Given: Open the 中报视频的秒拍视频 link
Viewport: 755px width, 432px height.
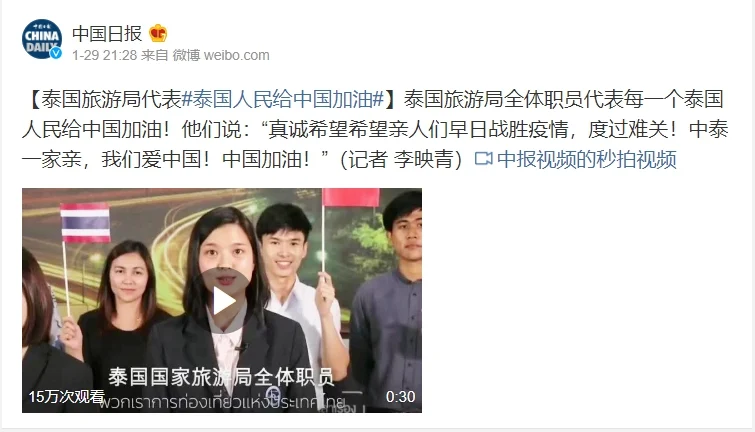Looking at the screenshot, I should pyautogui.click(x=587, y=159).
